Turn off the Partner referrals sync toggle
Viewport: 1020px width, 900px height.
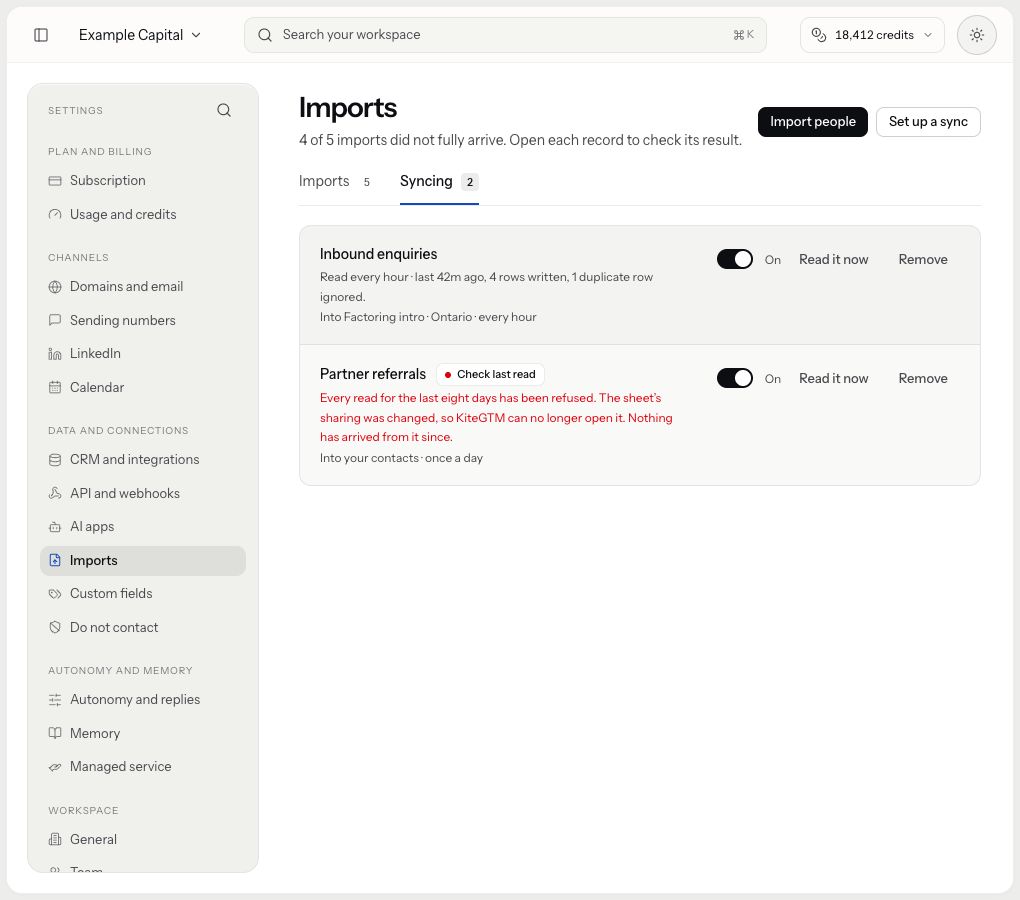coord(734,378)
